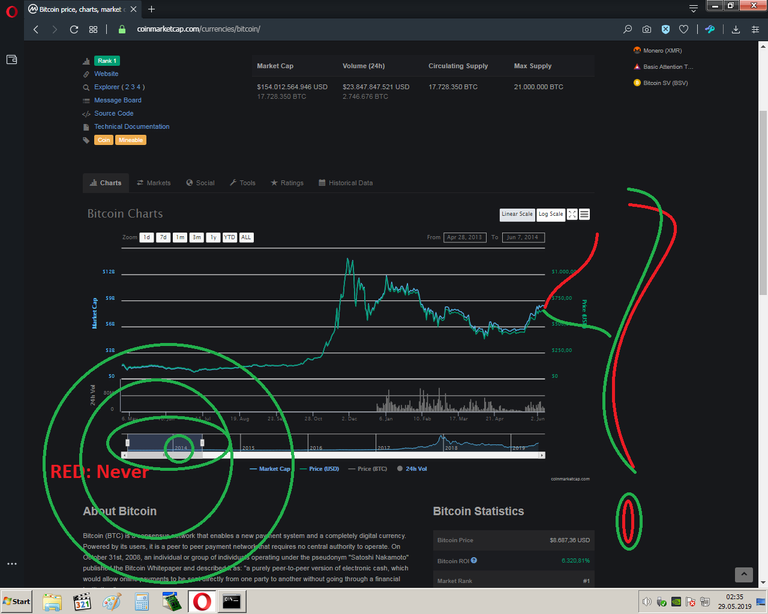This screenshot has height=614, width=768.
Task: Click the Windows Start button
Action: [x=17, y=601]
